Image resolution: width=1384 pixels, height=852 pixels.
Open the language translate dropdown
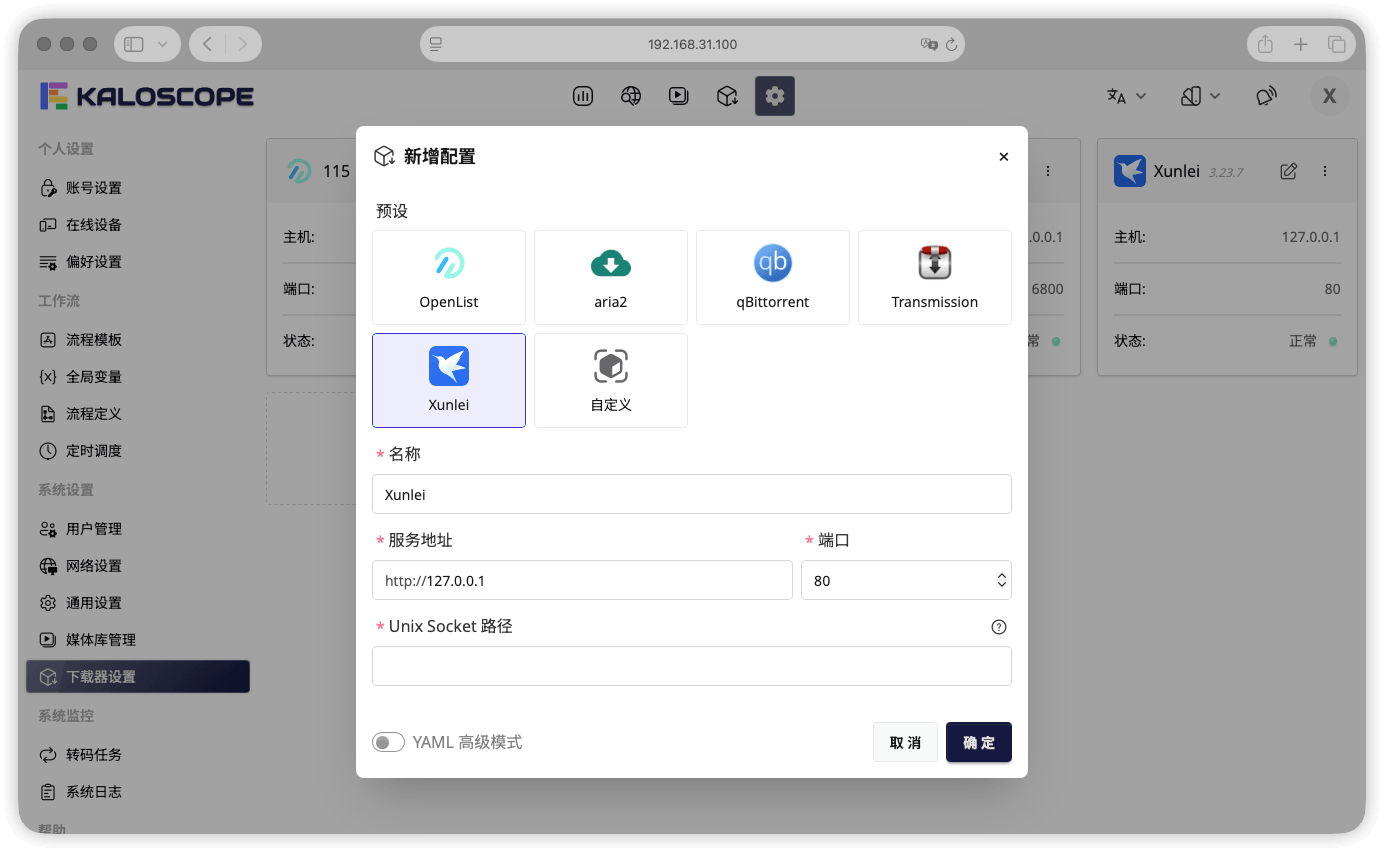(1126, 96)
